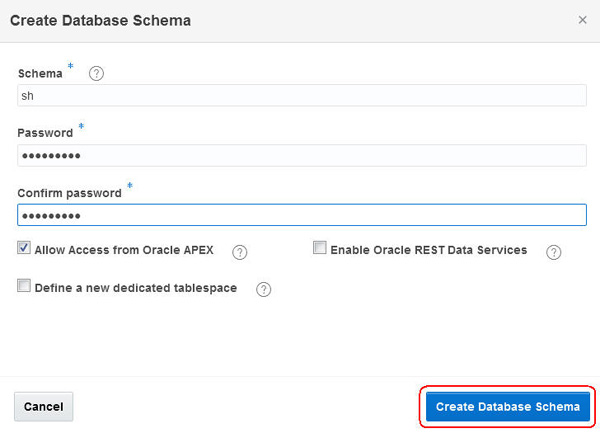Close the Create Database Schema dialog
This screenshot has width=600, height=433.
point(583,19)
